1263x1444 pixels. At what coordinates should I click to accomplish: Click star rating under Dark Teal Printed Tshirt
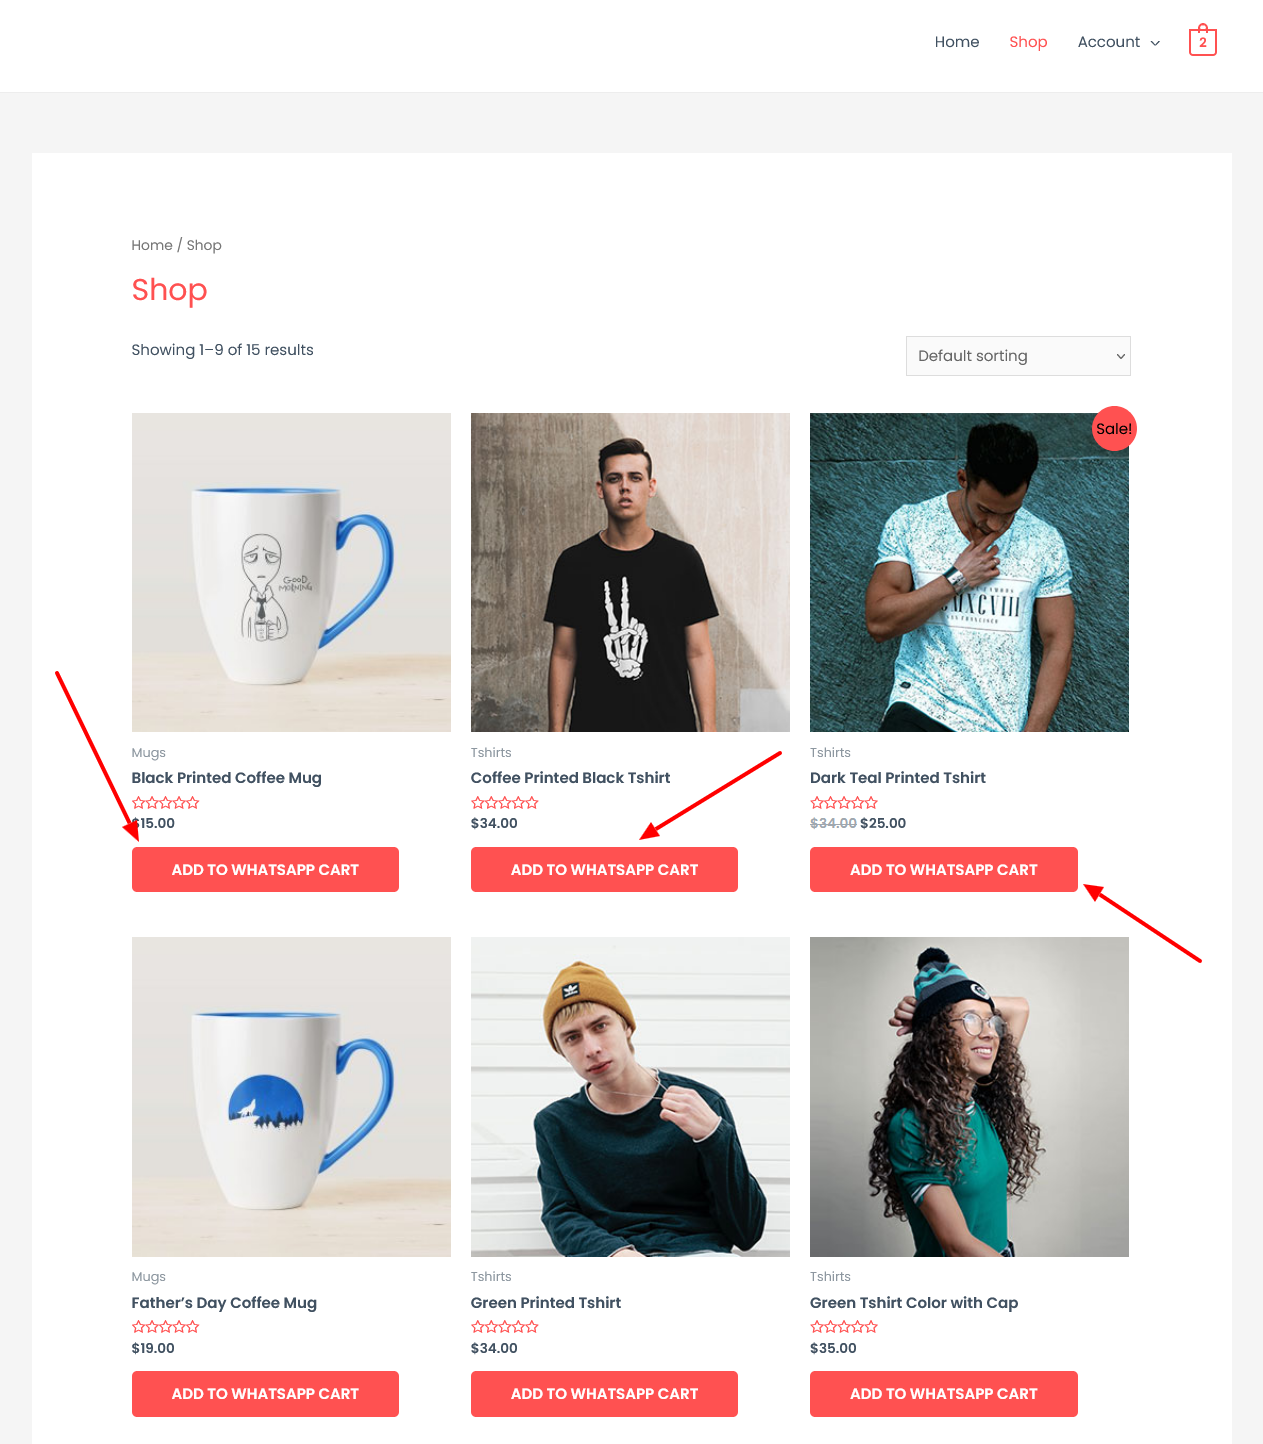[844, 803]
